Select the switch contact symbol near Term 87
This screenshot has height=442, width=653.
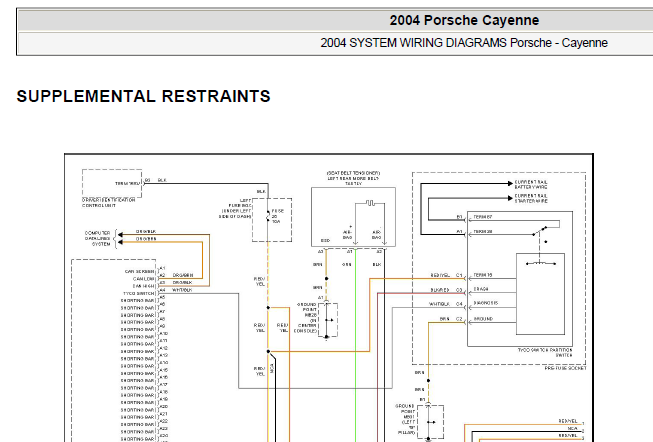tap(540, 230)
